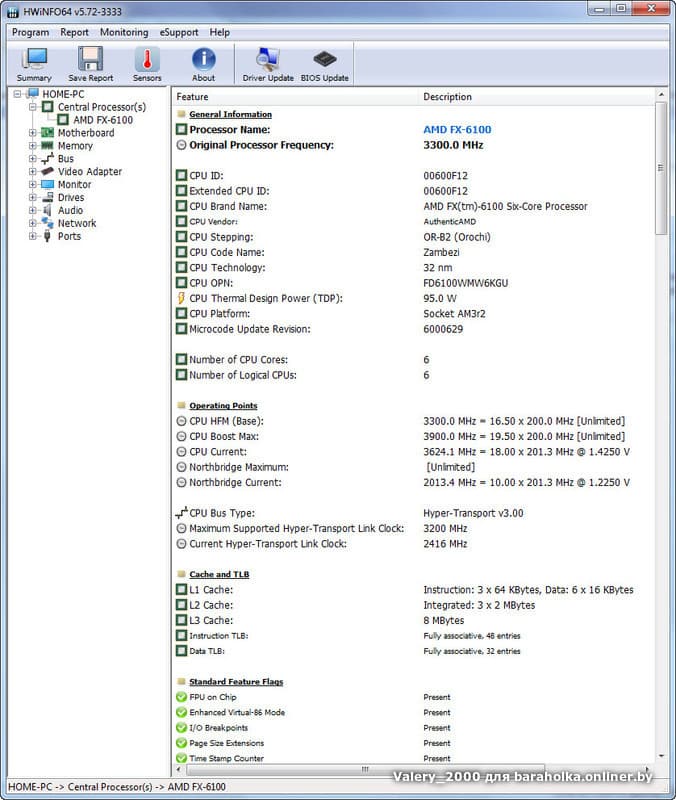Select the Enhanced Virtual-86 Mode row
This screenshot has height=800, width=676.
pyautogui.click(x=413, y=712)
